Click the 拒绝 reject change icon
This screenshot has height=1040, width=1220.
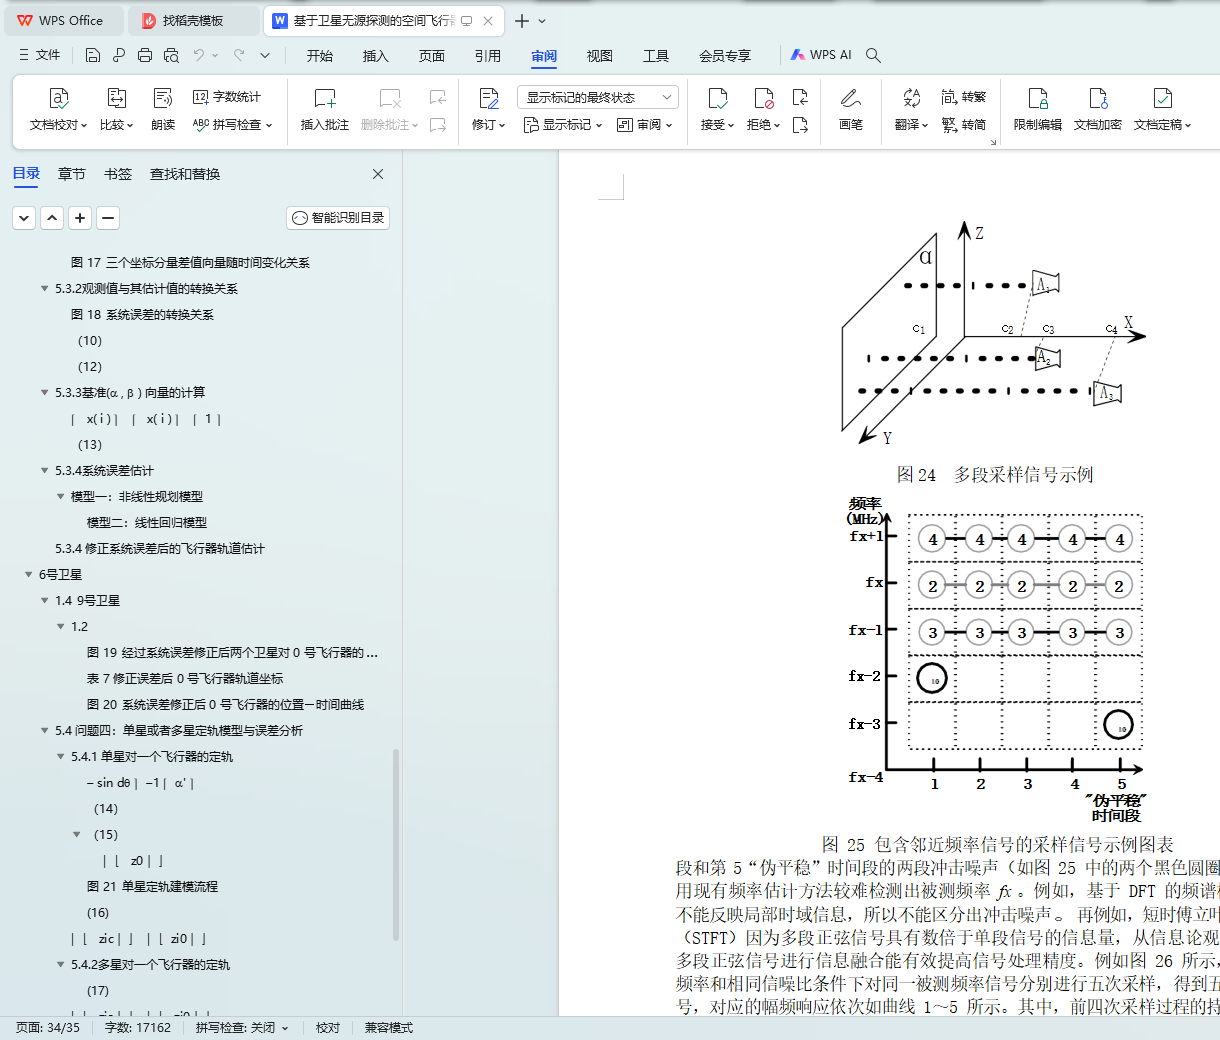click(764, 98)
